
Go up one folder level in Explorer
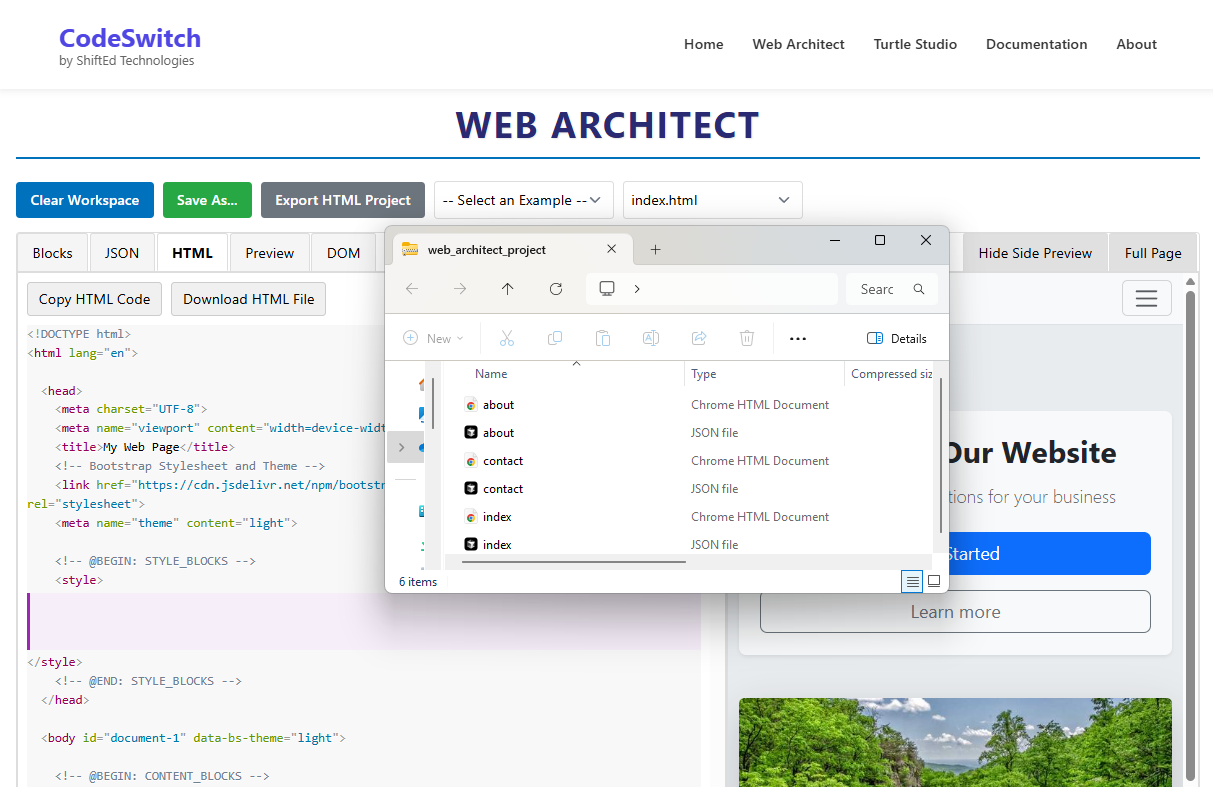[x=508, y=289]
